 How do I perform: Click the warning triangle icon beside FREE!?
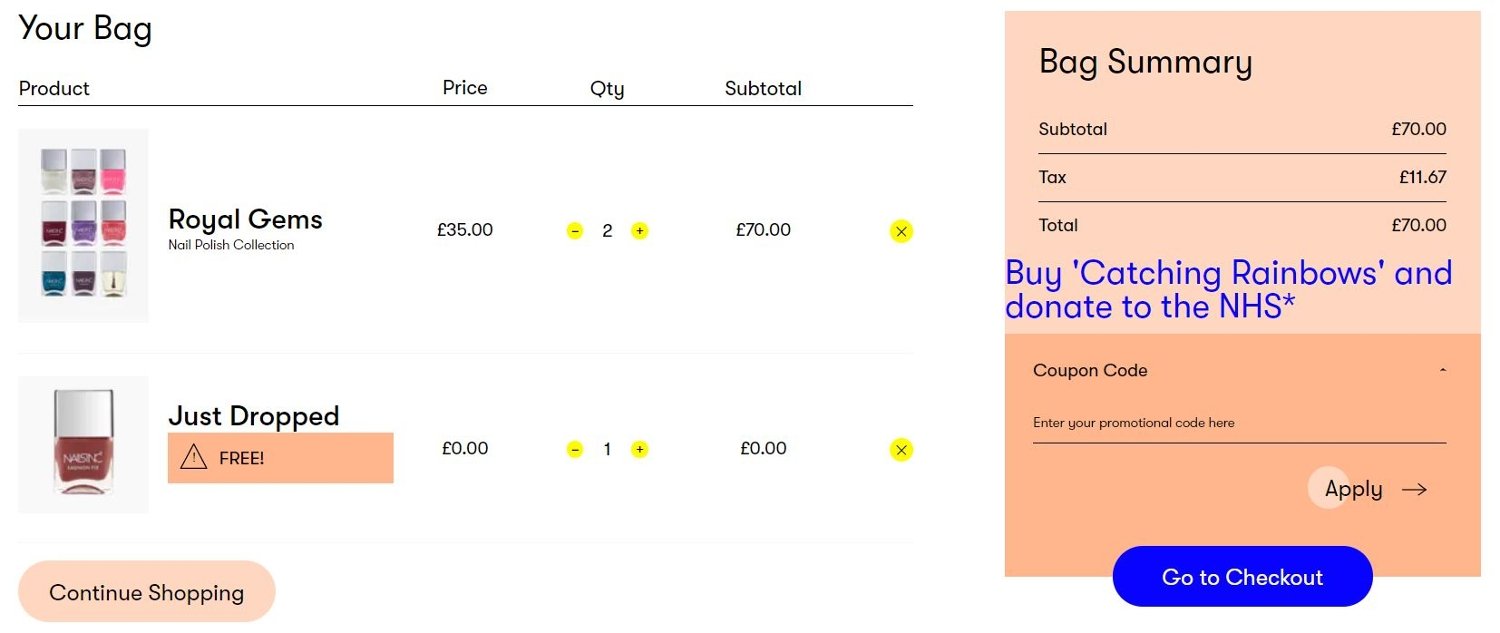tap(193, 458)
